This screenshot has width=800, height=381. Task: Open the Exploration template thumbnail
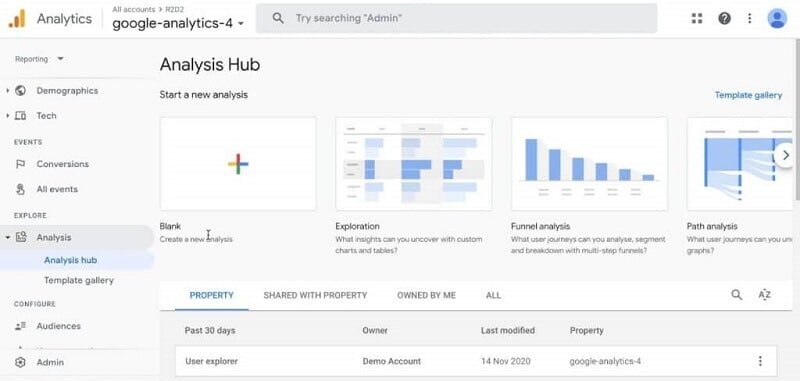tap(414, 164)
